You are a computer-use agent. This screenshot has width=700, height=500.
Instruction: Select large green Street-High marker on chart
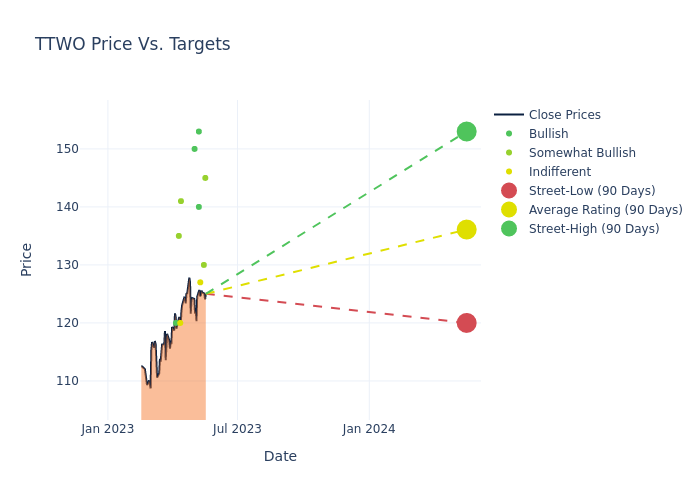(x=467, y=132)
